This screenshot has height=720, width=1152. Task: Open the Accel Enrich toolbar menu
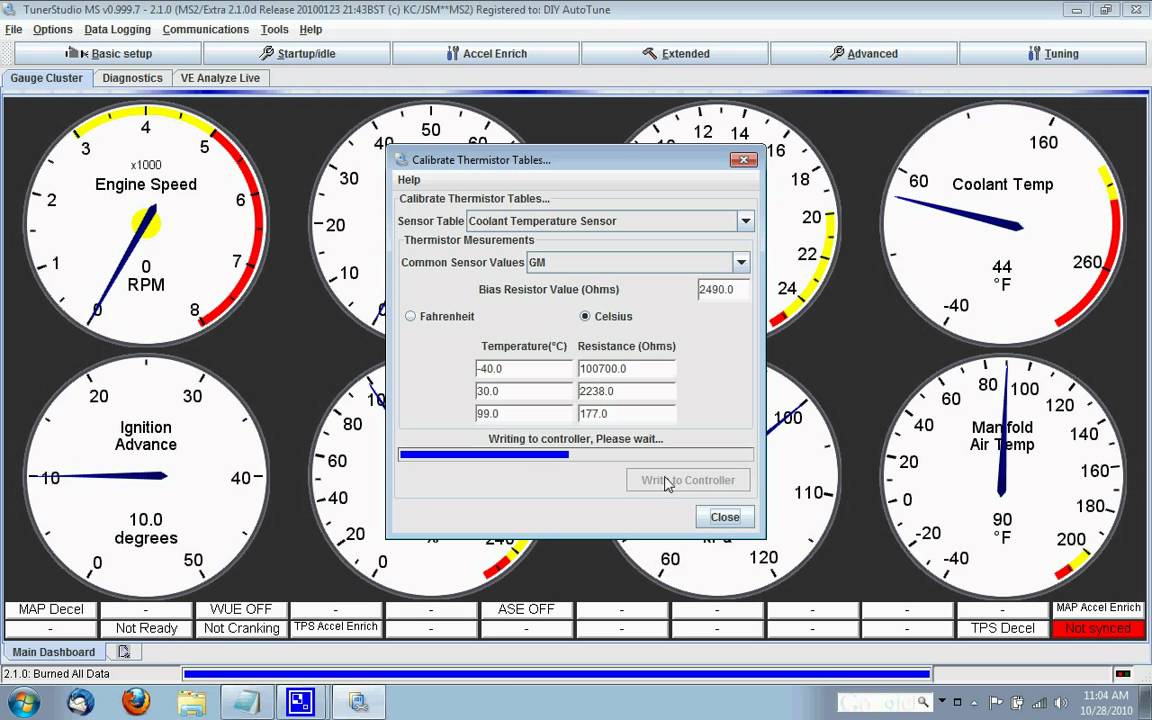pyautogui.click(x=486, y=54)
